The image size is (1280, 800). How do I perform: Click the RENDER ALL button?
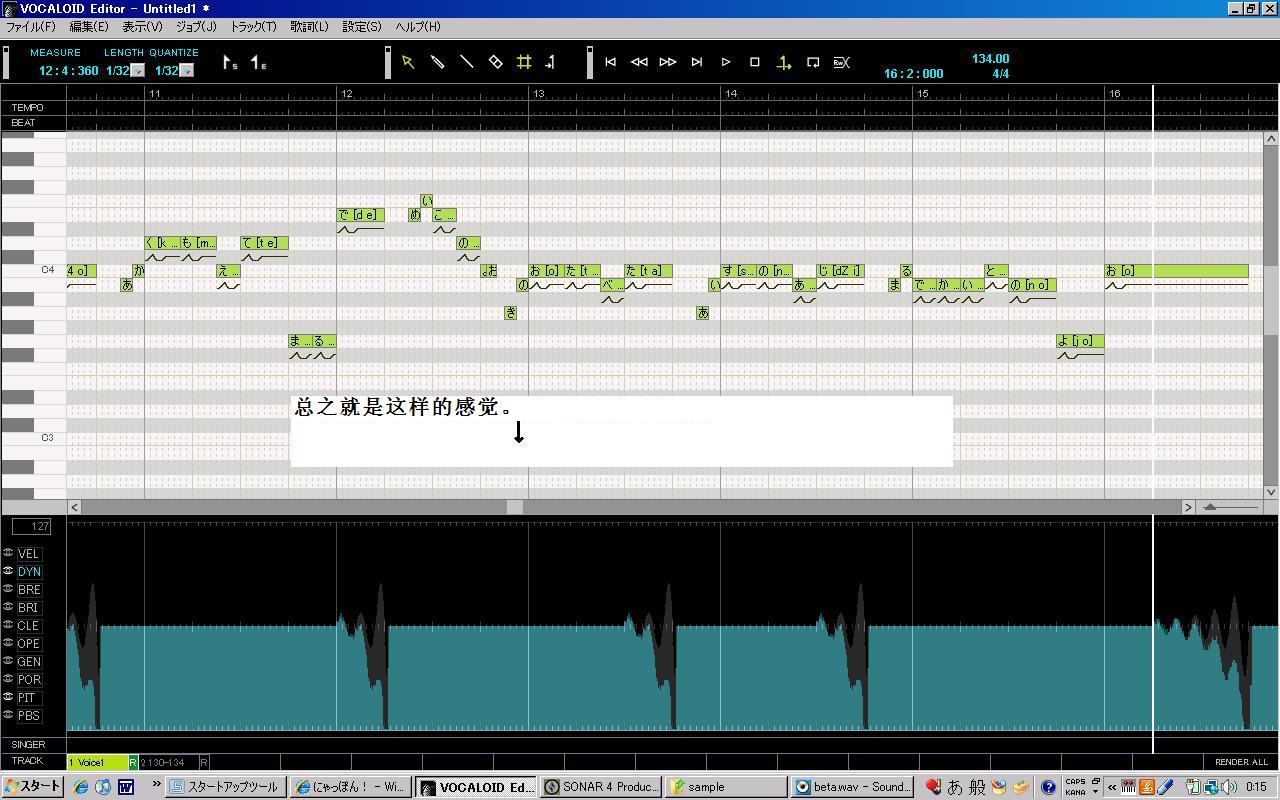1241,762
